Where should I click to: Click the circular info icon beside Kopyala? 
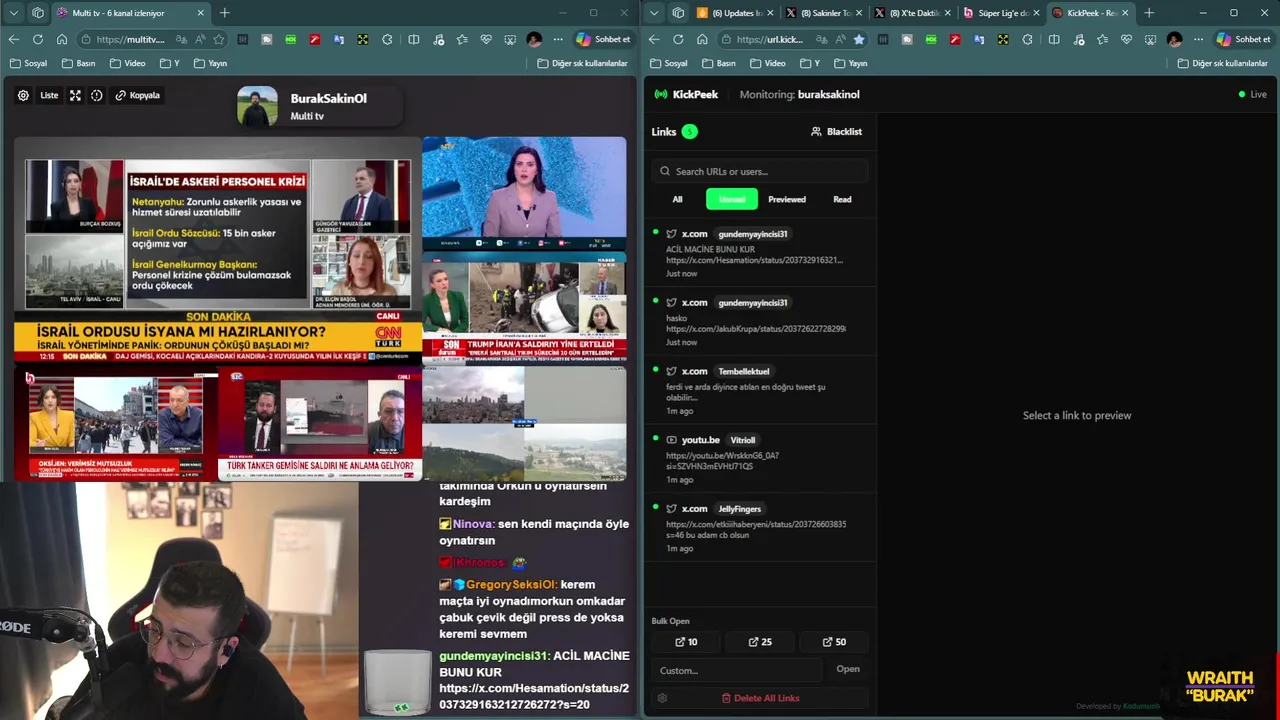pyautogui.click(x=97, y=95)
